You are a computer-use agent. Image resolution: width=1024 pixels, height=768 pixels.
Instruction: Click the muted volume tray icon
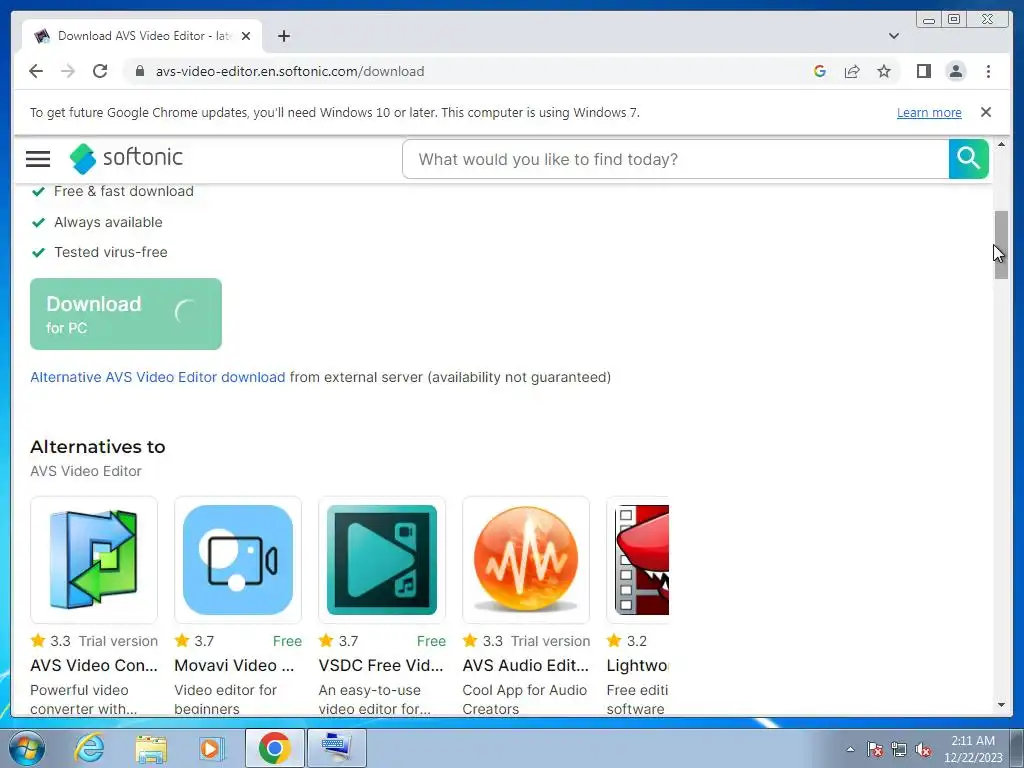(923, 749)
